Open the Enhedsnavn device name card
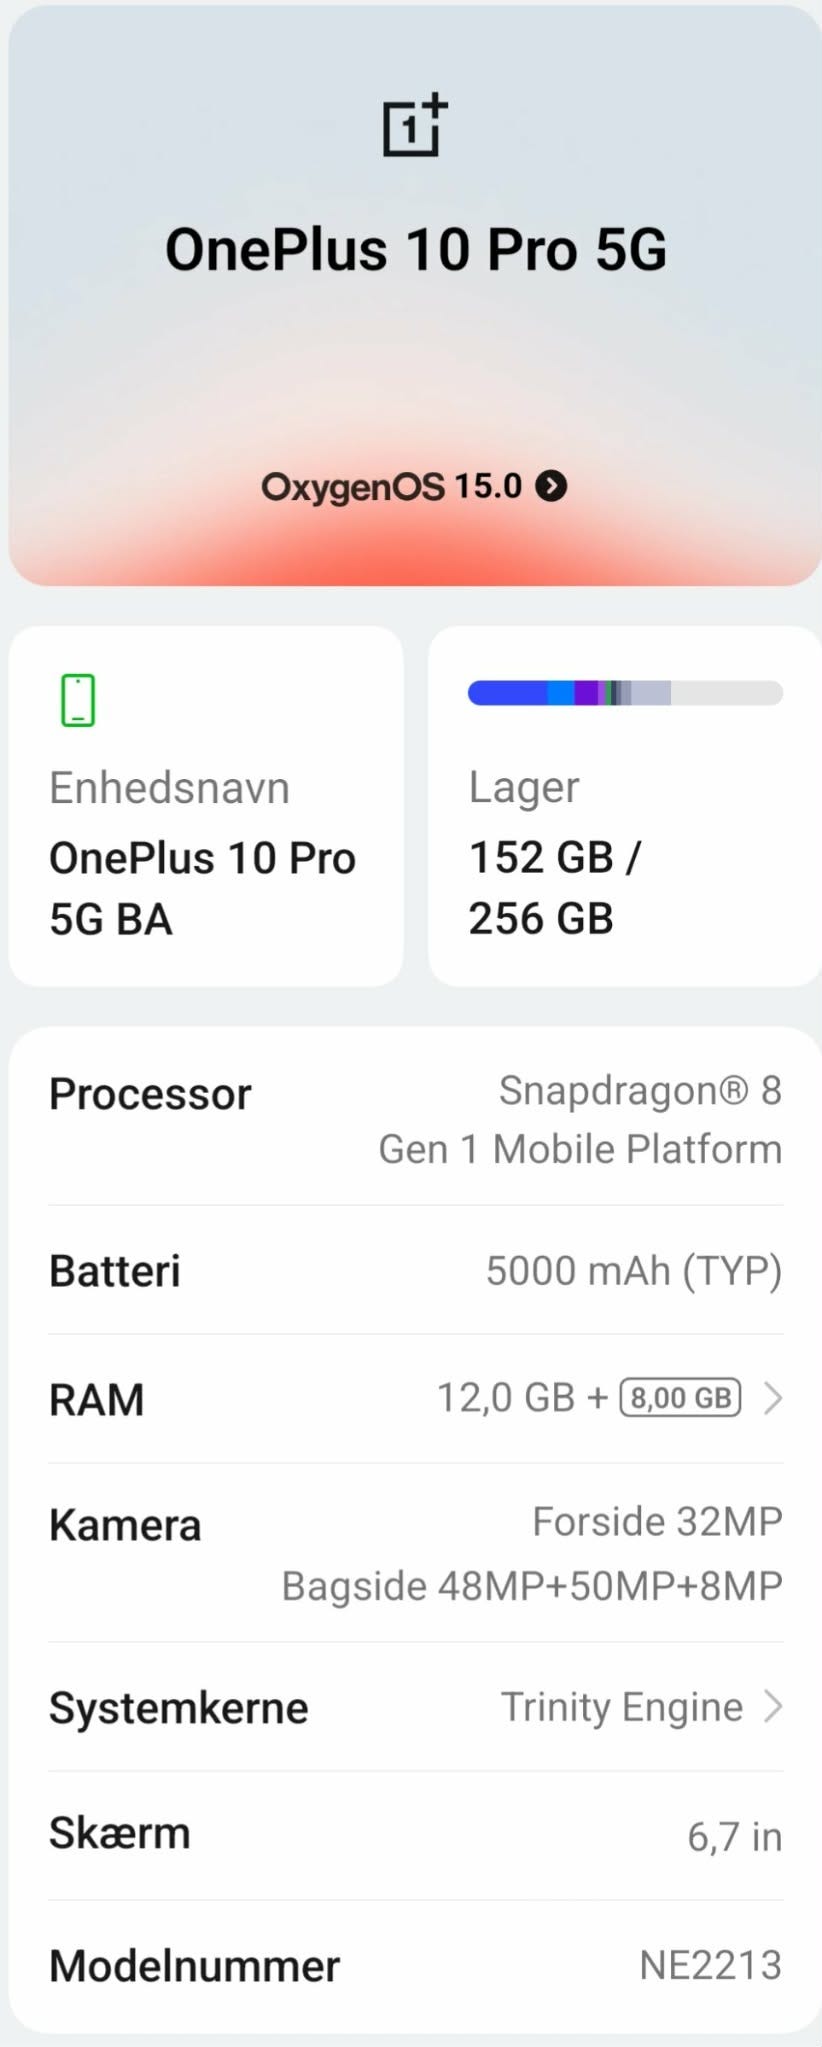Image resolution: width=822 pixels, height=2047 pixels. tap(206, 806)
